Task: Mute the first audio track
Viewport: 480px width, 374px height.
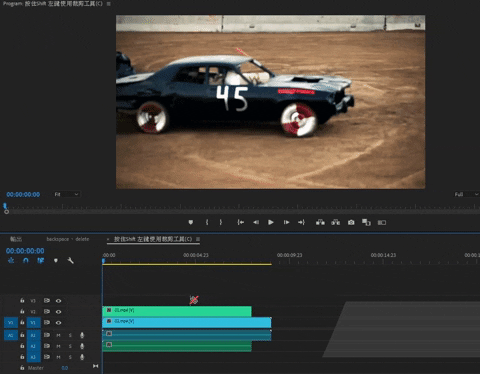Action: click(58, 335)
